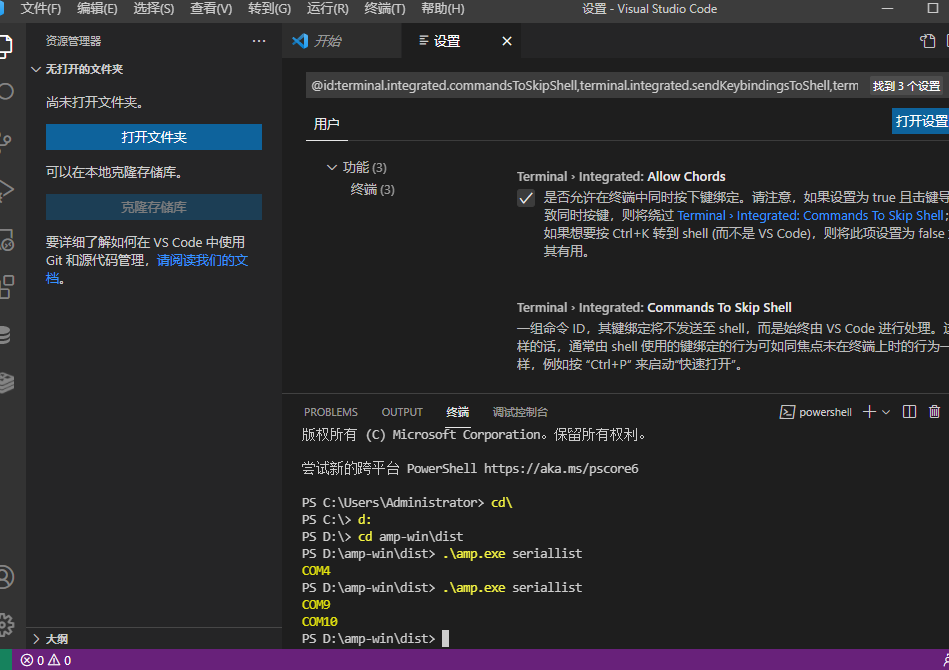Close the 设置 tab

point(507,41)
